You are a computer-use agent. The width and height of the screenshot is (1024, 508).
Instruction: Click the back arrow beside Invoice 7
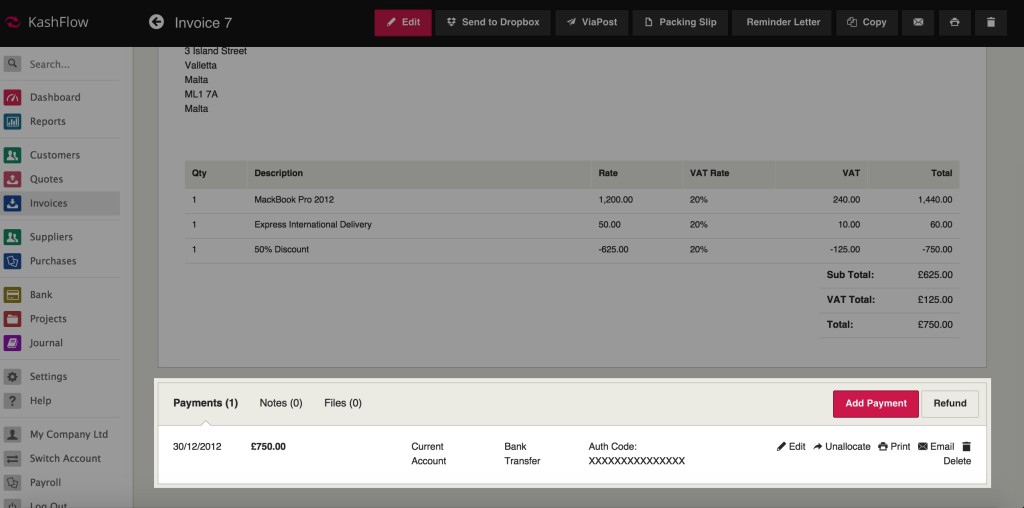(x=155, y=22)
